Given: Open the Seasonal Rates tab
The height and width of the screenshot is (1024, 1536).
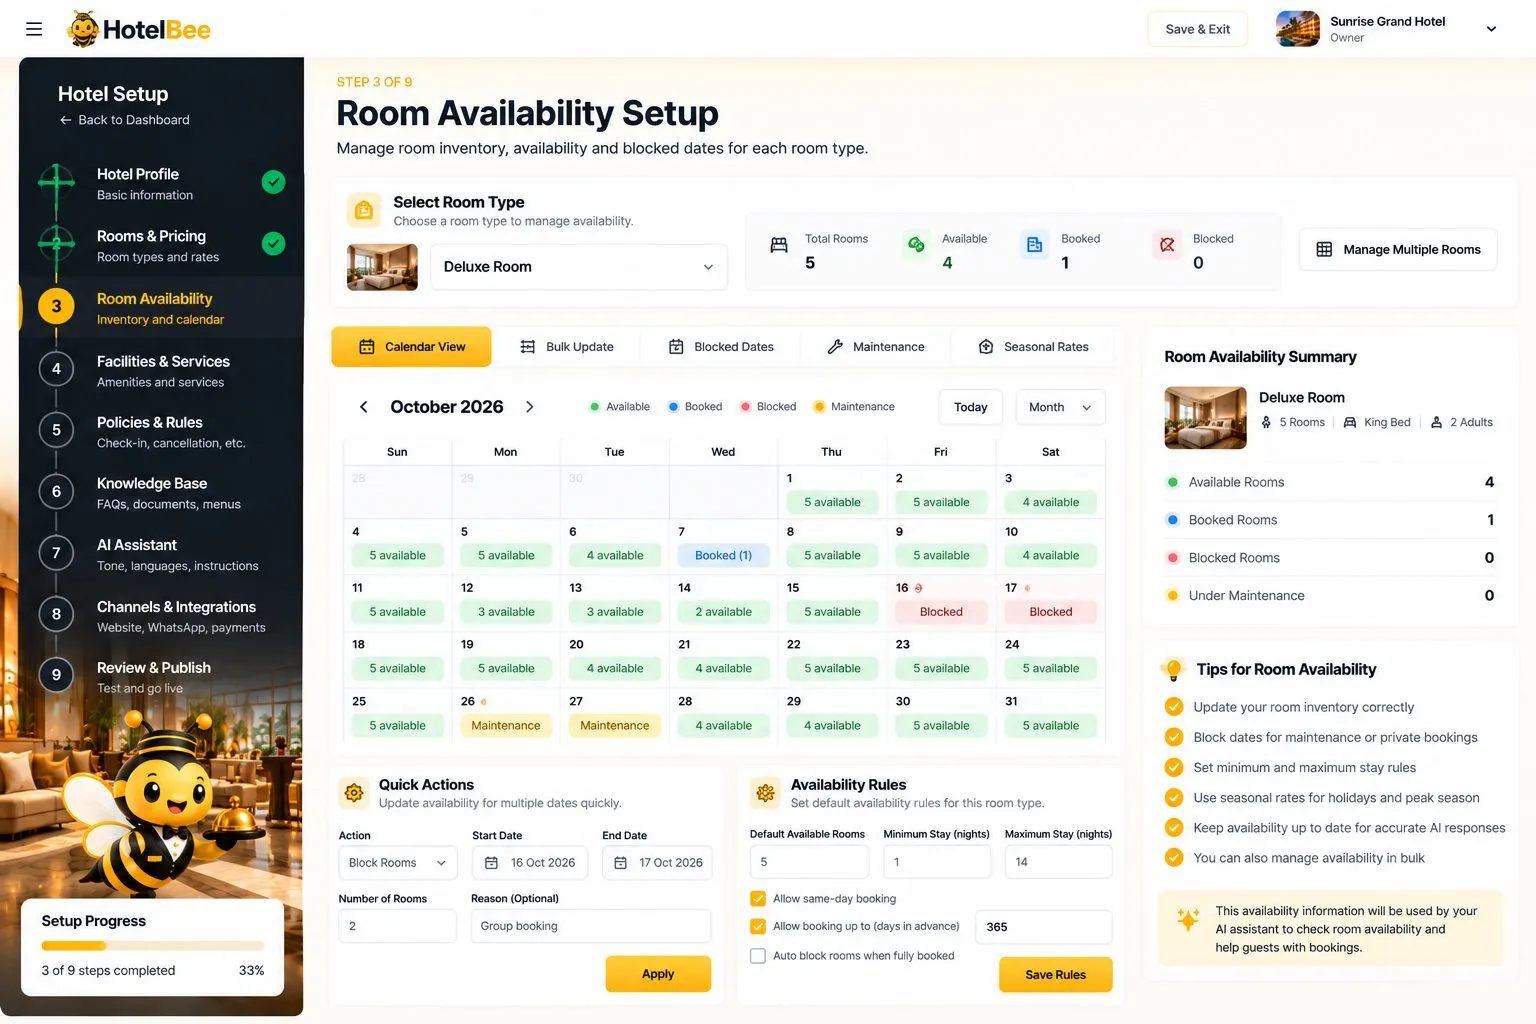Looking at the screenshot, I should click(x=1033, y=347).
